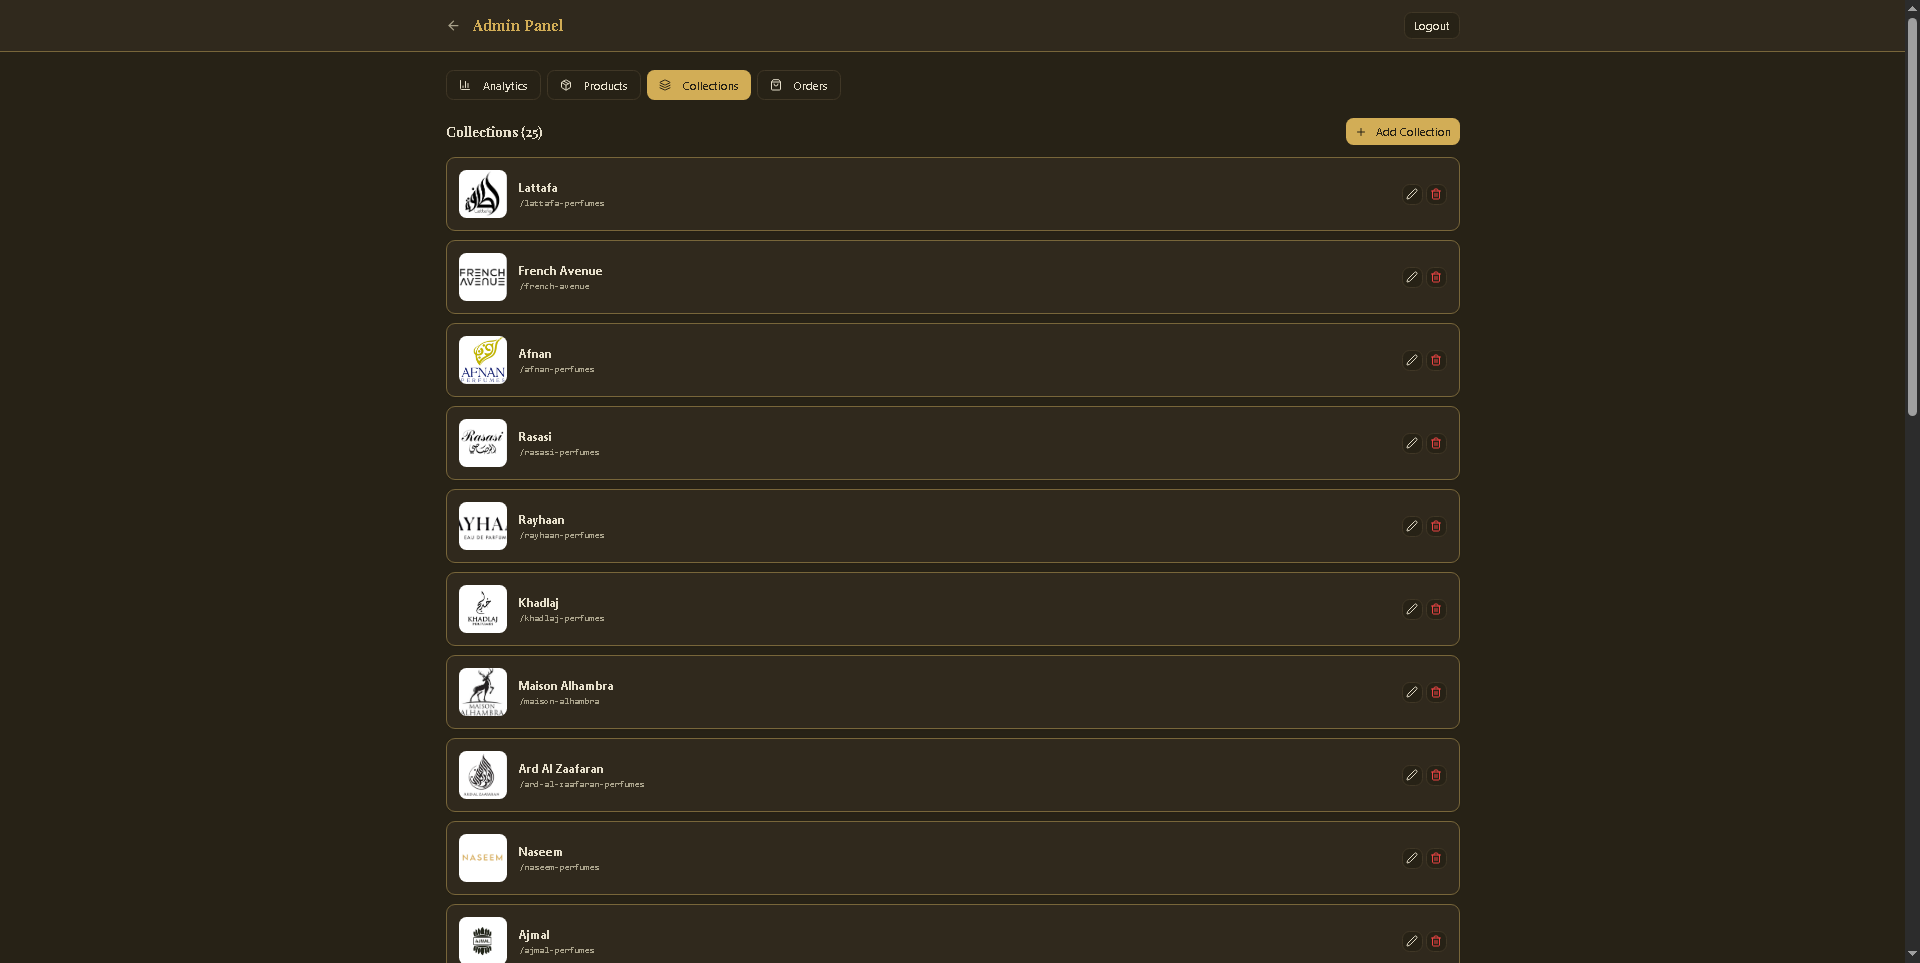Edit the Lattafa collection
The image size is (1920, 963).
[x=1412, y=194]
